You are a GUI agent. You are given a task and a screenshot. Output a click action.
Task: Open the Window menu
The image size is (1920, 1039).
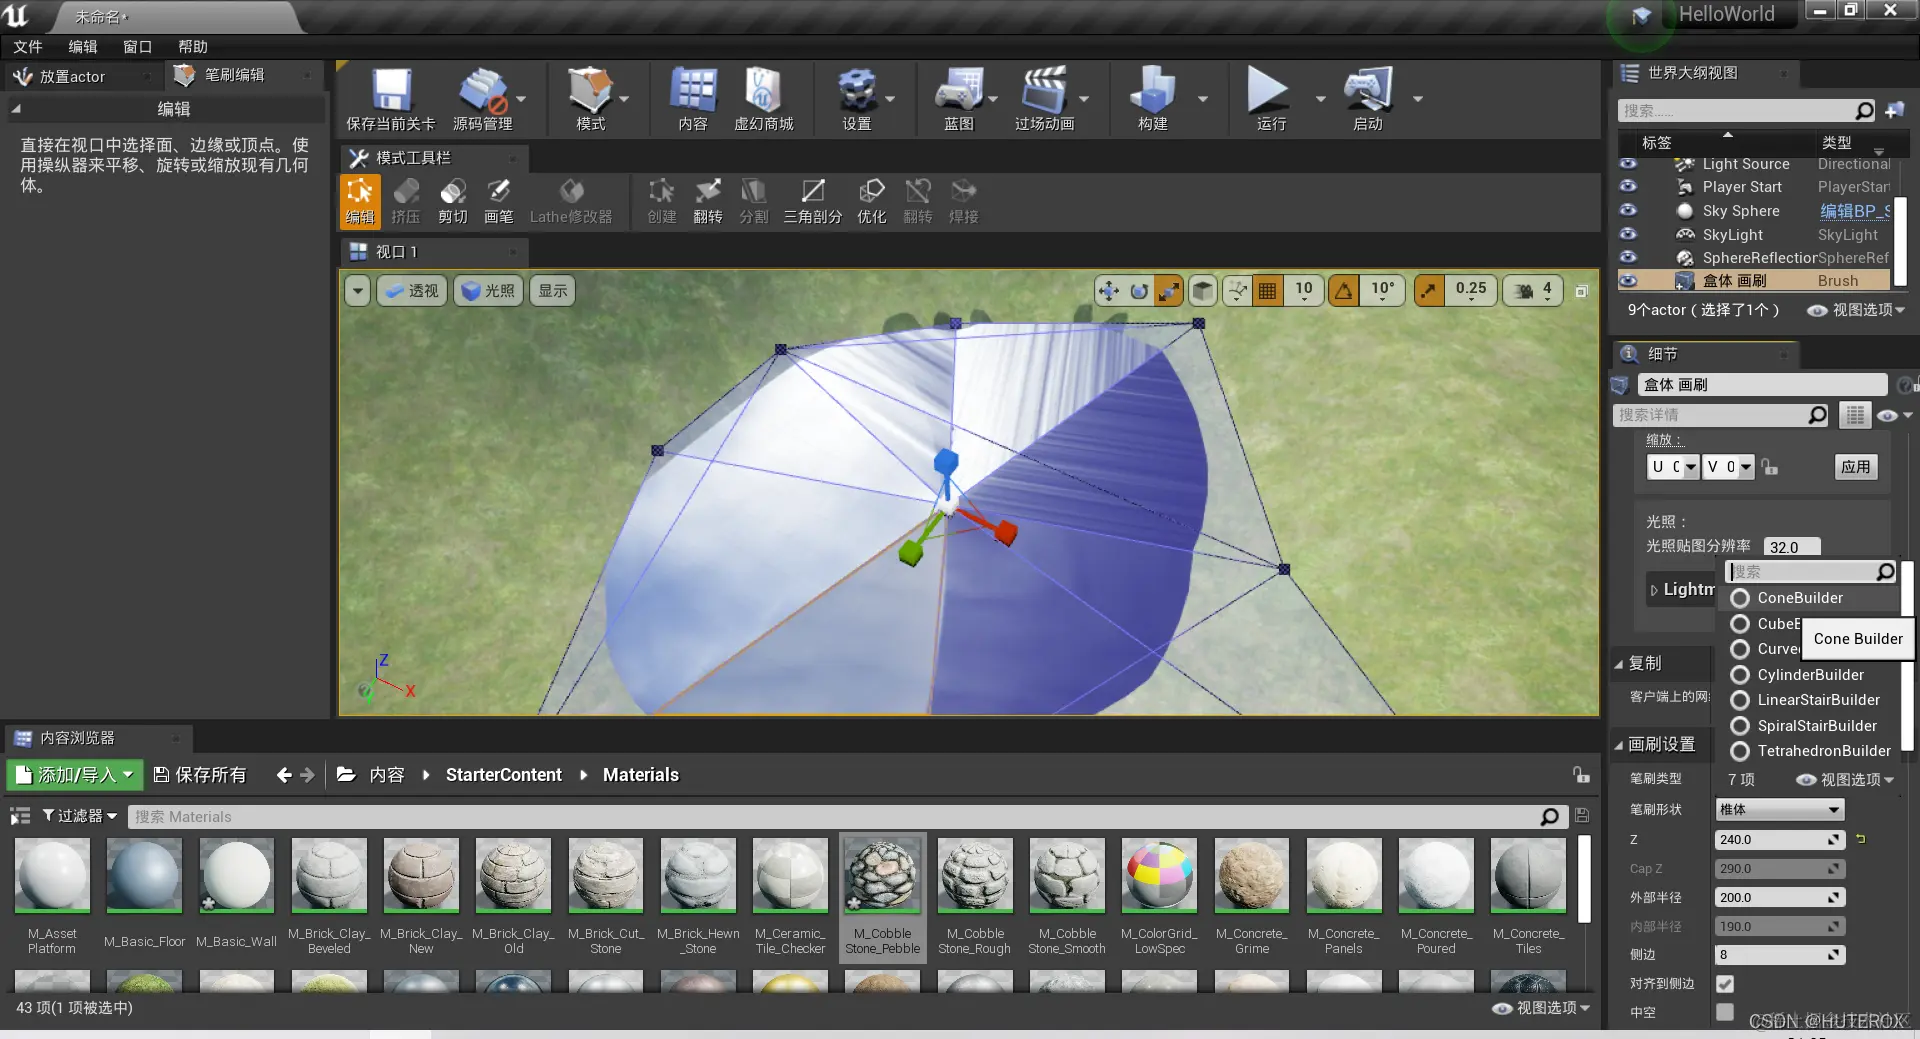coord(138,47)
